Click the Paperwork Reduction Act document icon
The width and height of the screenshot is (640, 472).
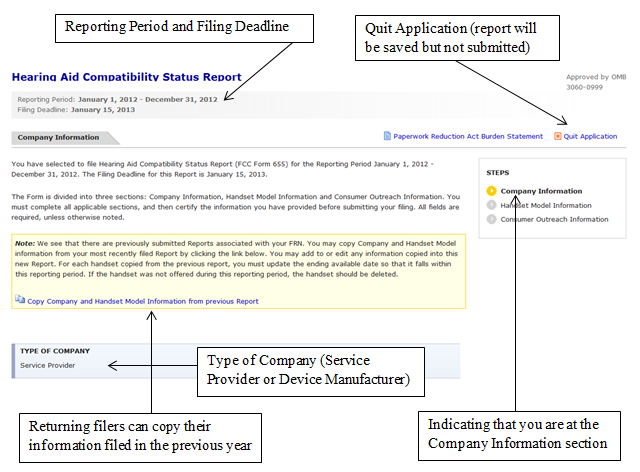tap(388, 136)
